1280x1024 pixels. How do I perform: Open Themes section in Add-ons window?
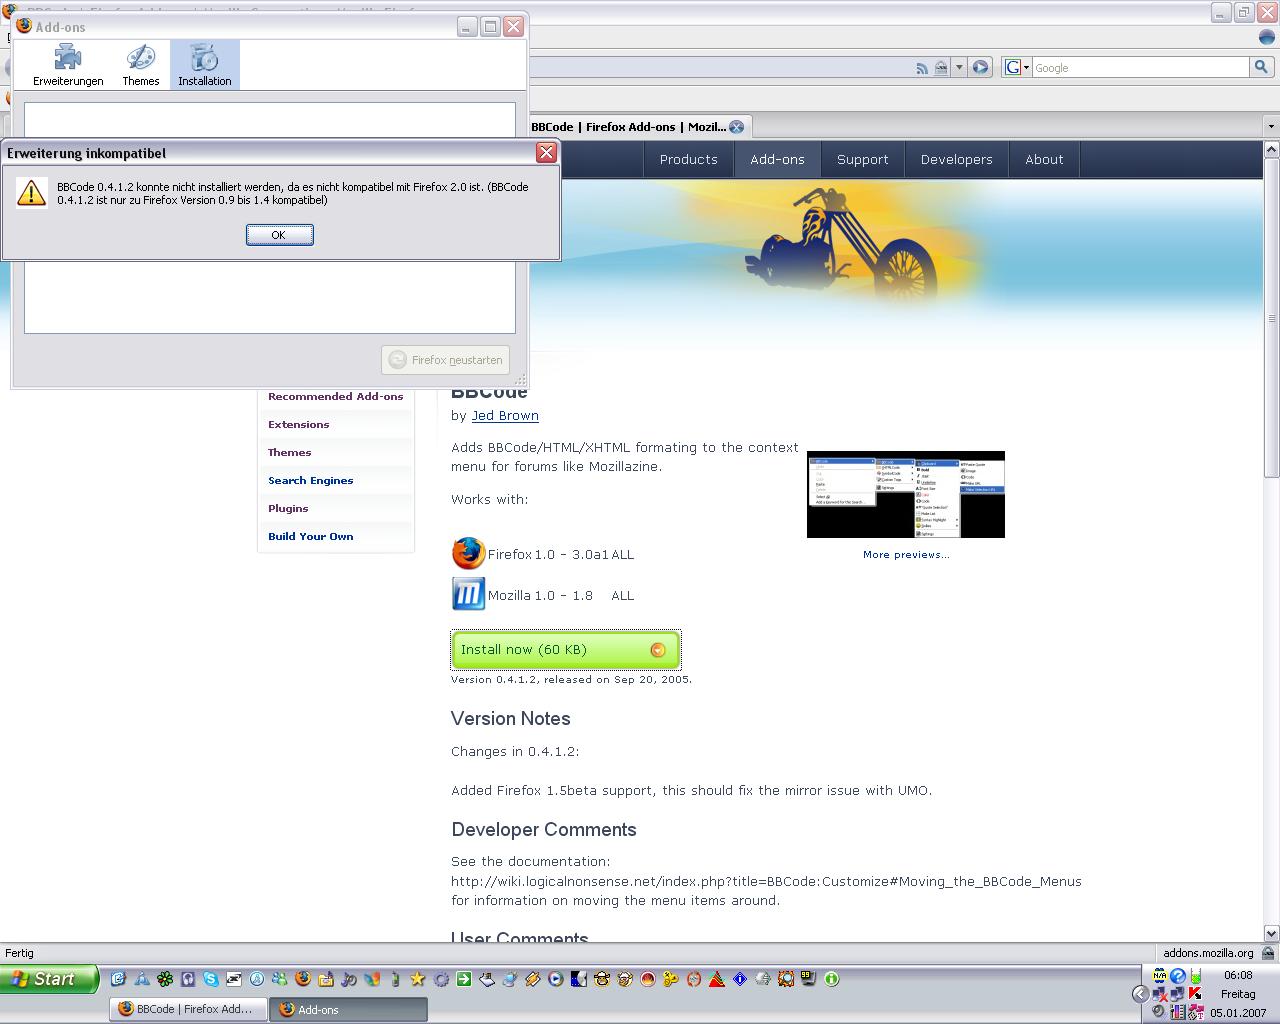pos(141,65)
